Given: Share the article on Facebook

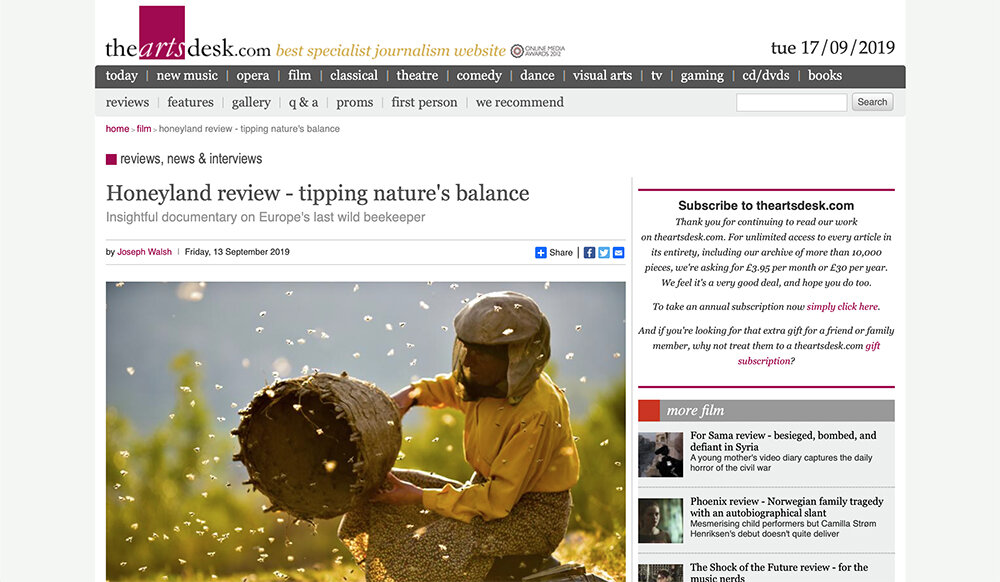Looking at the screenshot, I should pos(589,252).
